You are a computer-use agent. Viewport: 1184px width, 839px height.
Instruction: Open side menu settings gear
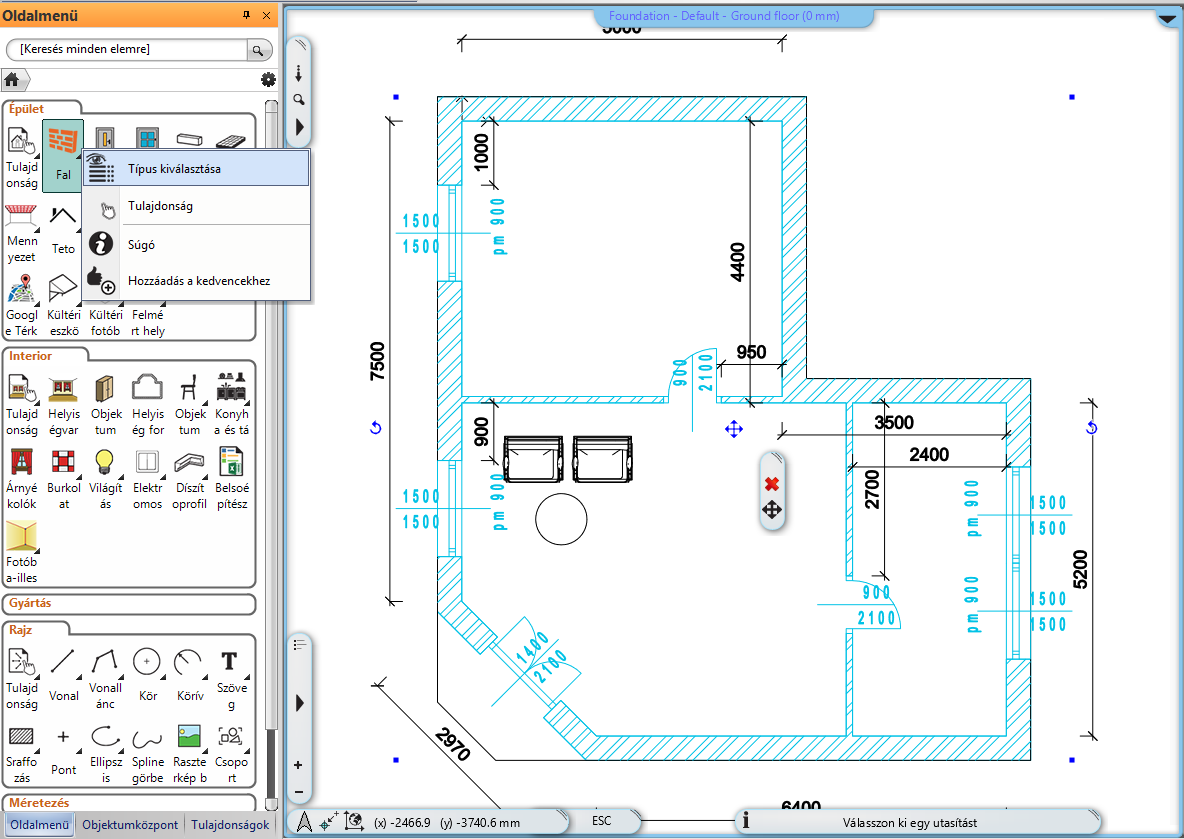click(x=267, y=80)
